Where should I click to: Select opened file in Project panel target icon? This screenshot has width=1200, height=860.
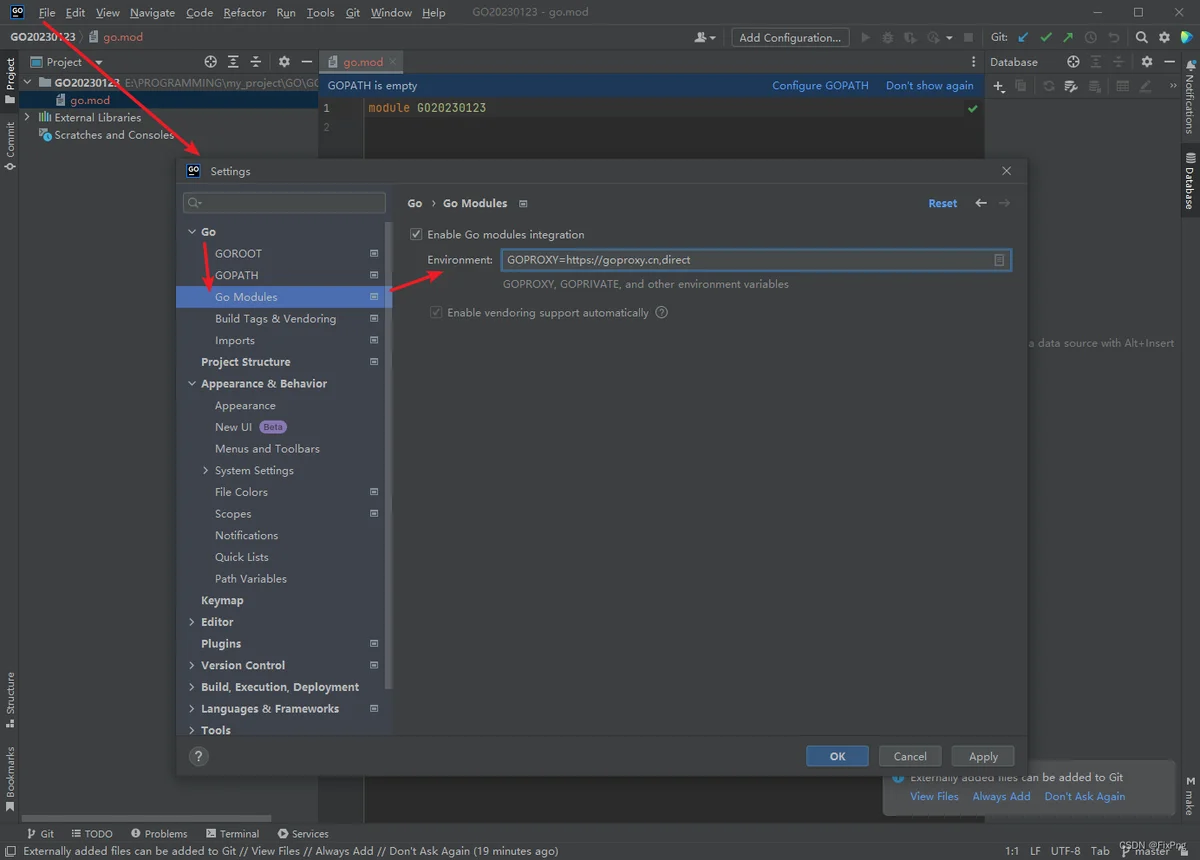click(x=210, y=62)
